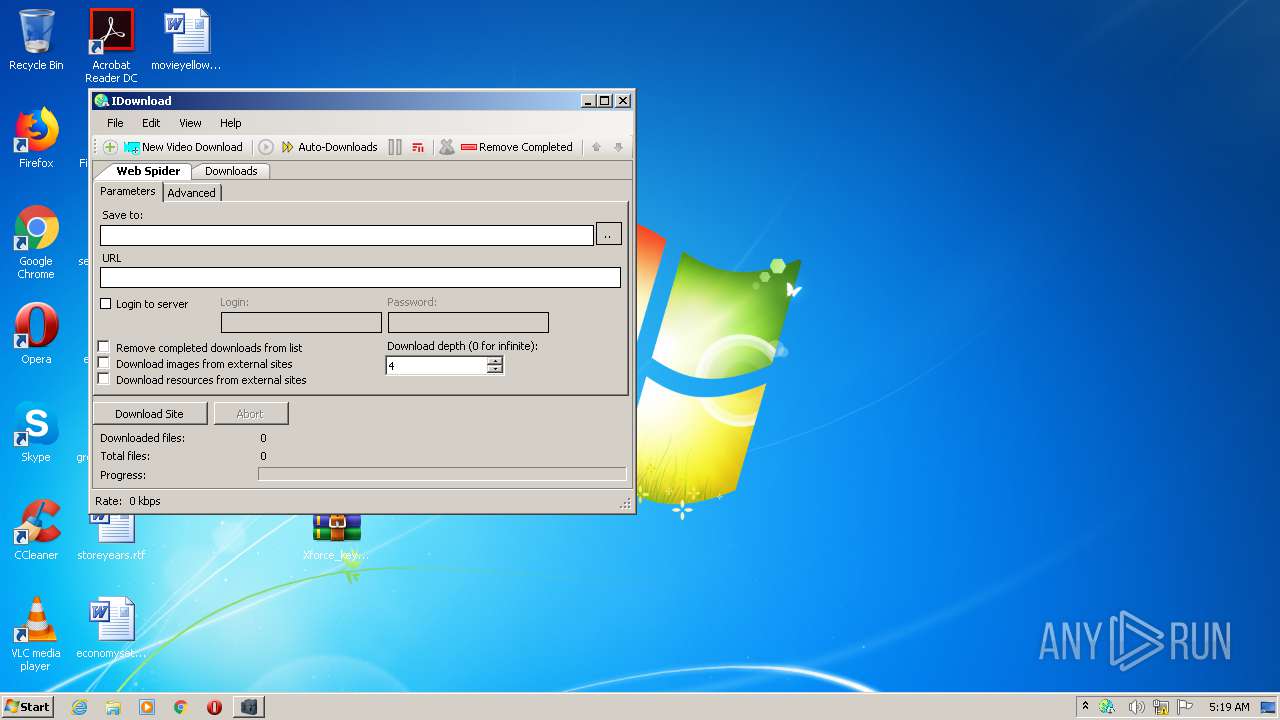Viewport: 1280px width, 720px height.
Task: Click the IDownload taskbar button
Action: (x=249, y=707)
